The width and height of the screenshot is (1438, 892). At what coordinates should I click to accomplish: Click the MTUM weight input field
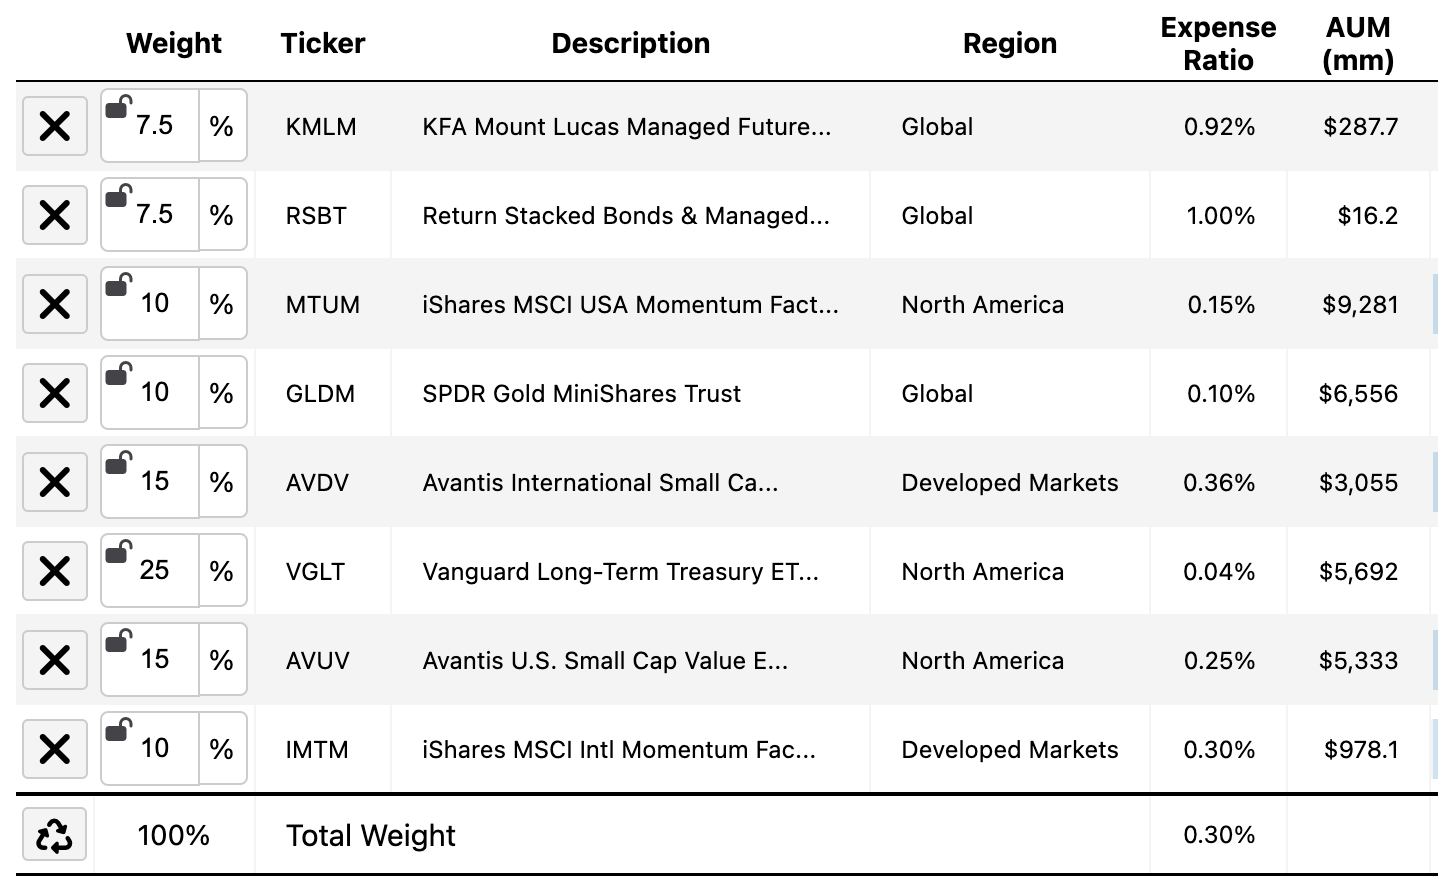[150, 304]
